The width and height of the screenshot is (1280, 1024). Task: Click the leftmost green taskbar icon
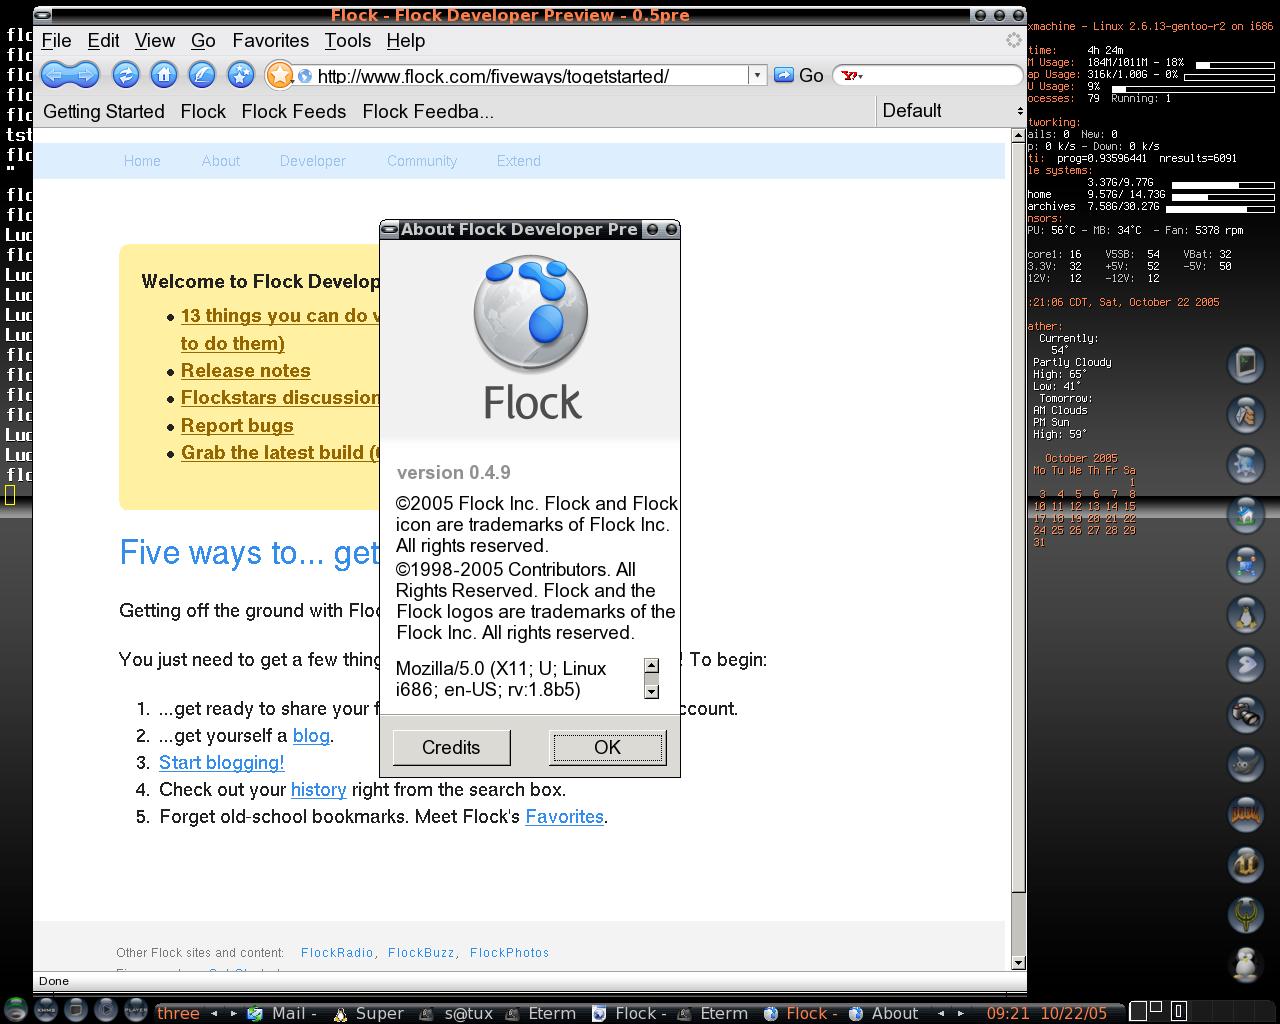[15, 1010]
